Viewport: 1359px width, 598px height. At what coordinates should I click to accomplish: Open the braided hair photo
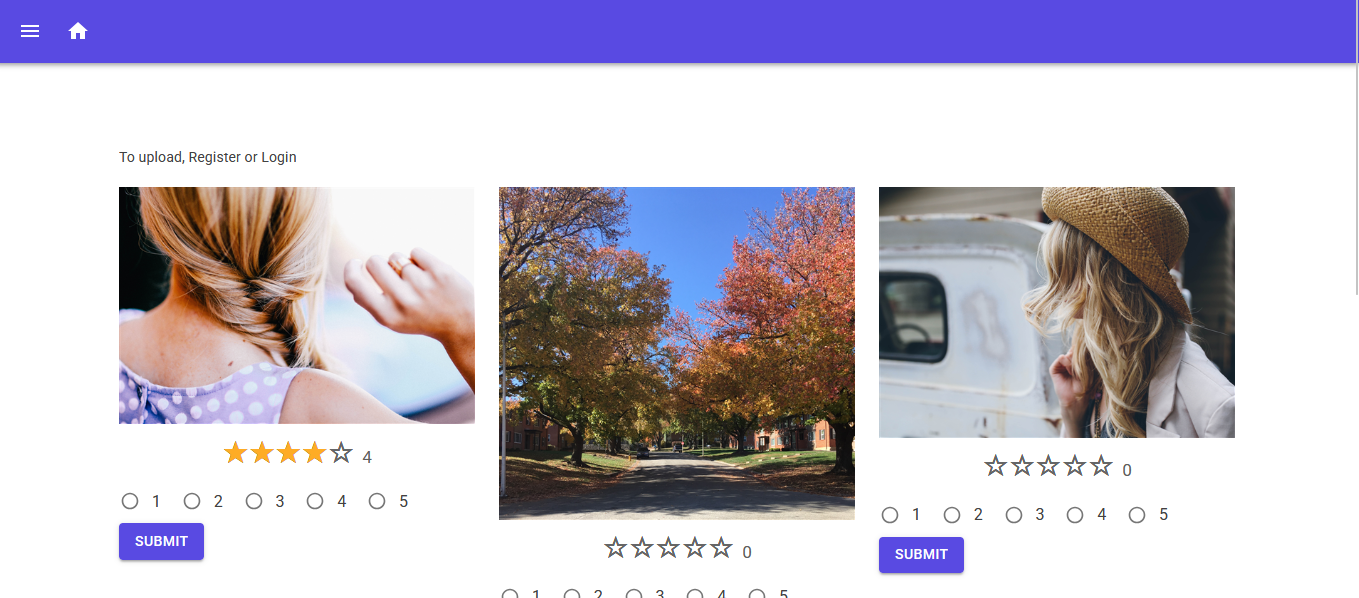pos(297,305)
